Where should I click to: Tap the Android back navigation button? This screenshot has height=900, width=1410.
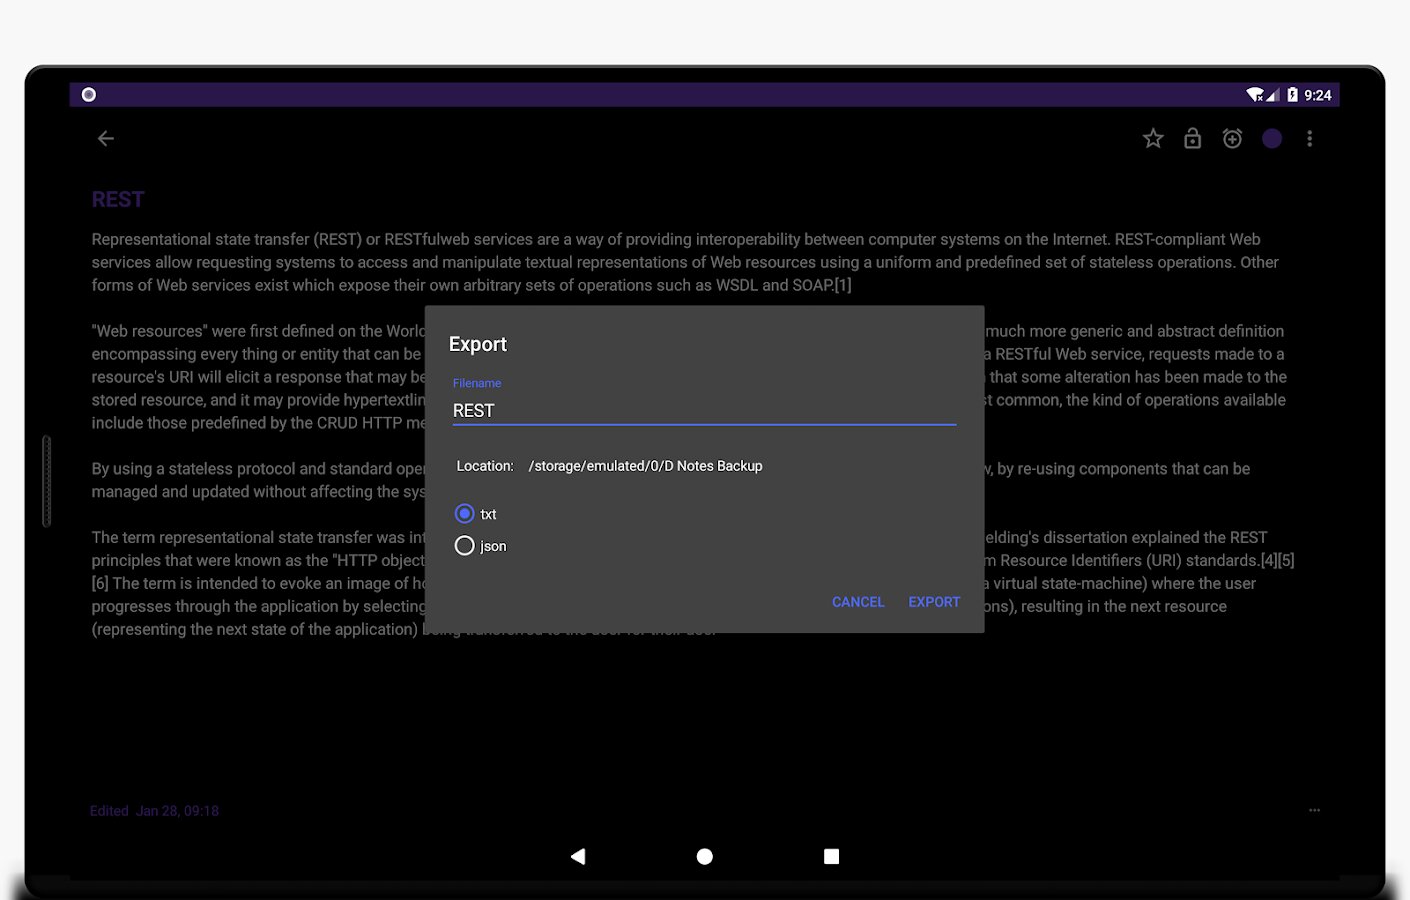578,856
